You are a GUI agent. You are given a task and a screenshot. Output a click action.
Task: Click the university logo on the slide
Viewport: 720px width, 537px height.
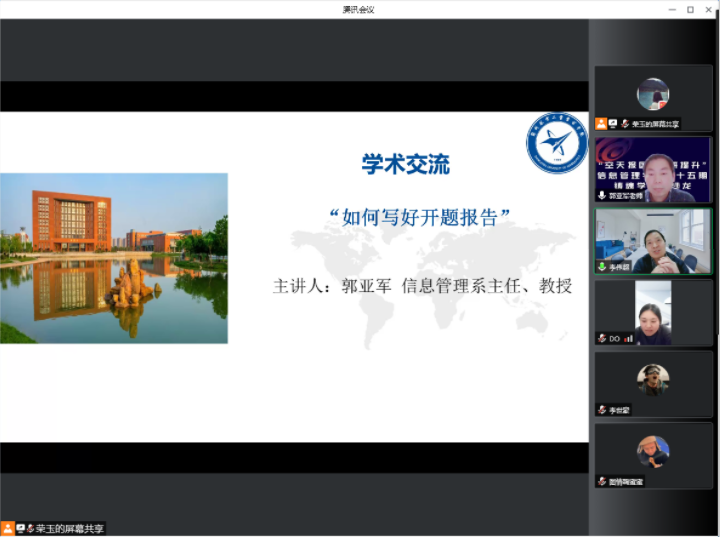(556, 143)
